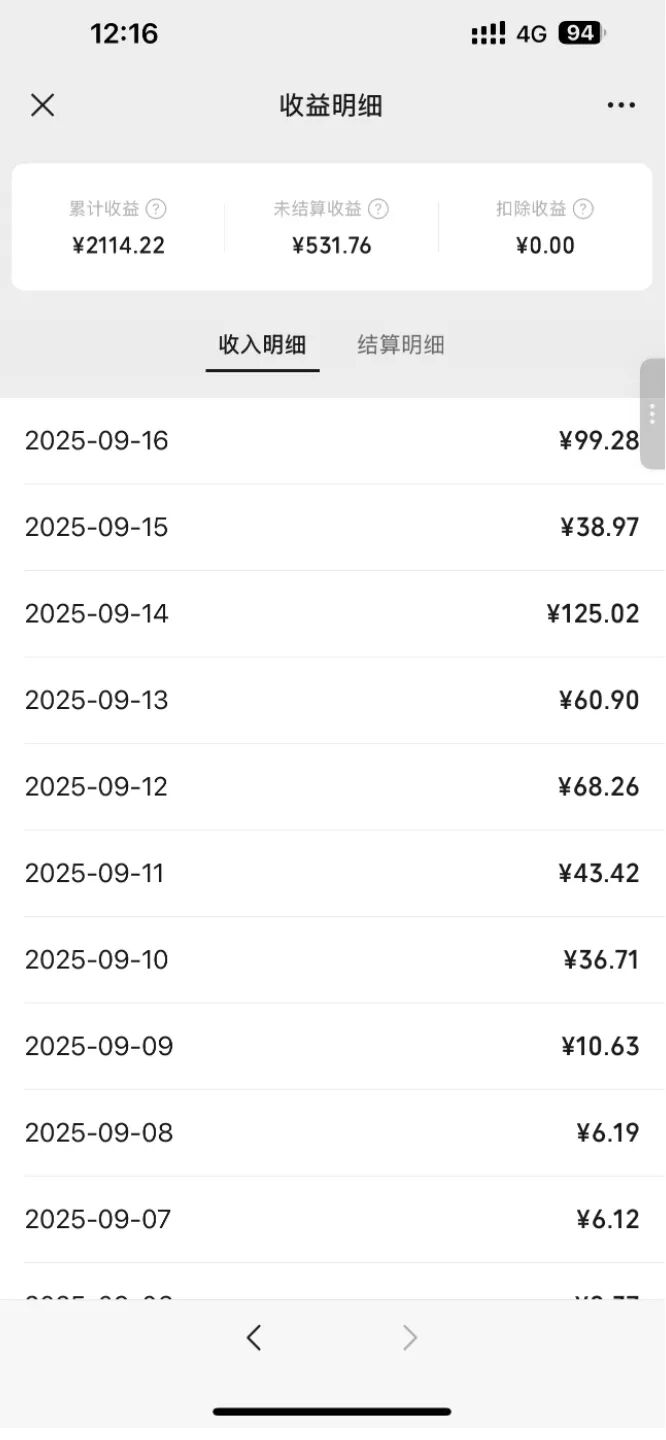Click the 未结算收益 help icon
This screenshot has width=666, height=1440.
378,209
